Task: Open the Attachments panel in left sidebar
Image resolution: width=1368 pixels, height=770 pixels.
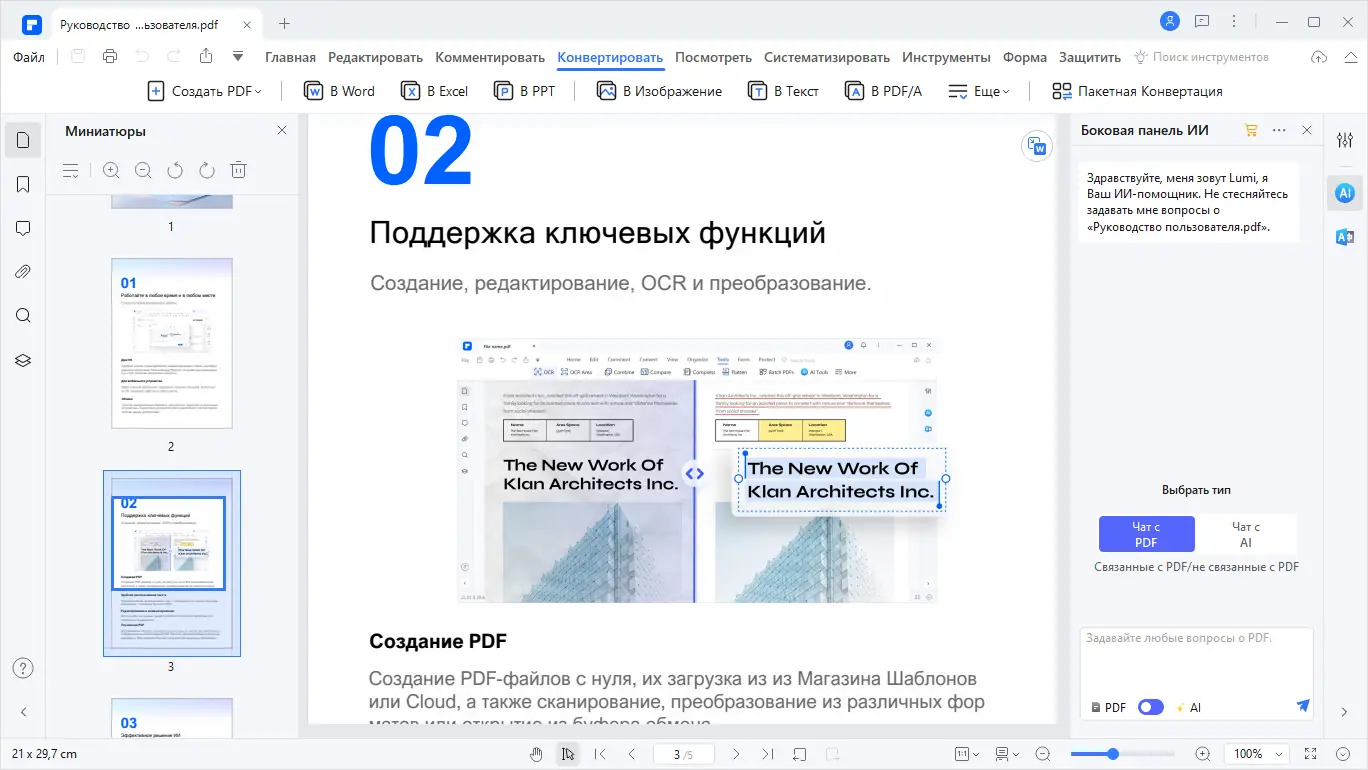Action: (x=22, y=271)
